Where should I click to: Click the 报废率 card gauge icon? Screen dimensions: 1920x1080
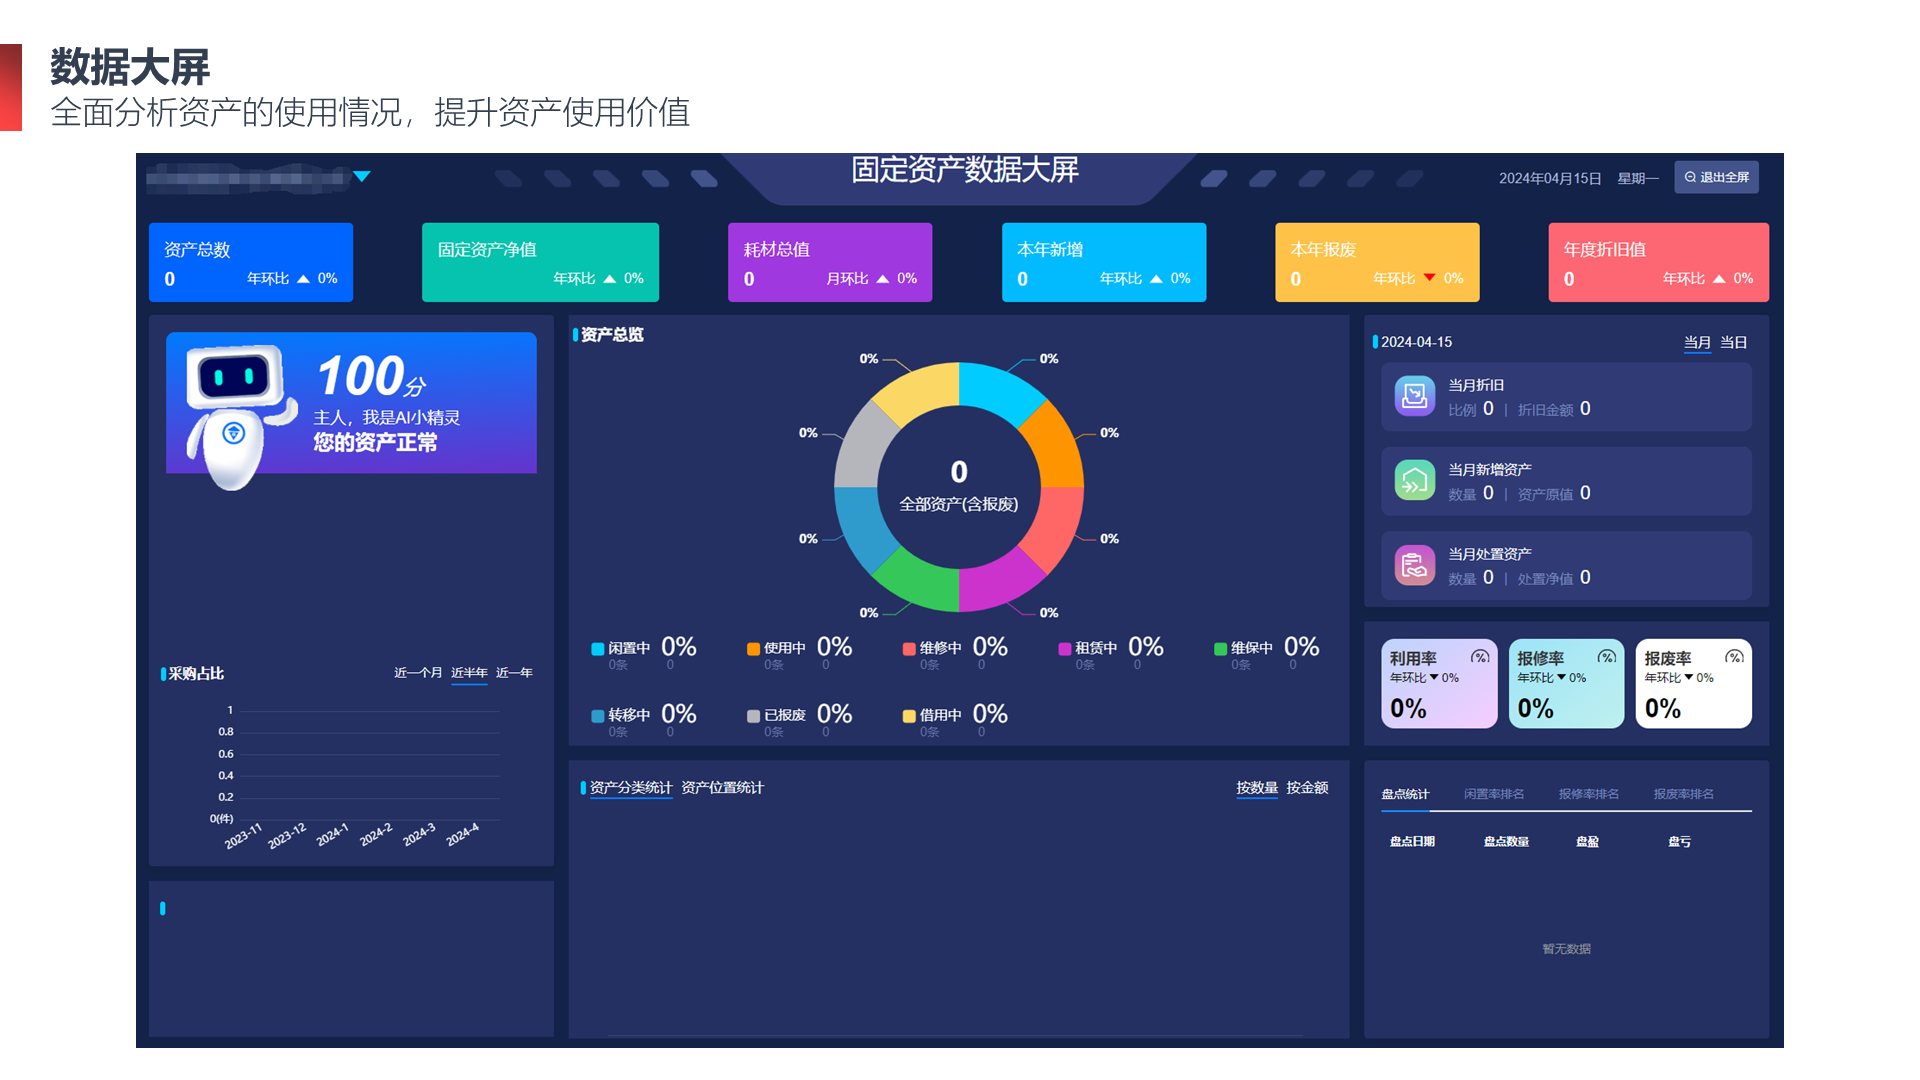[1735, 657]
